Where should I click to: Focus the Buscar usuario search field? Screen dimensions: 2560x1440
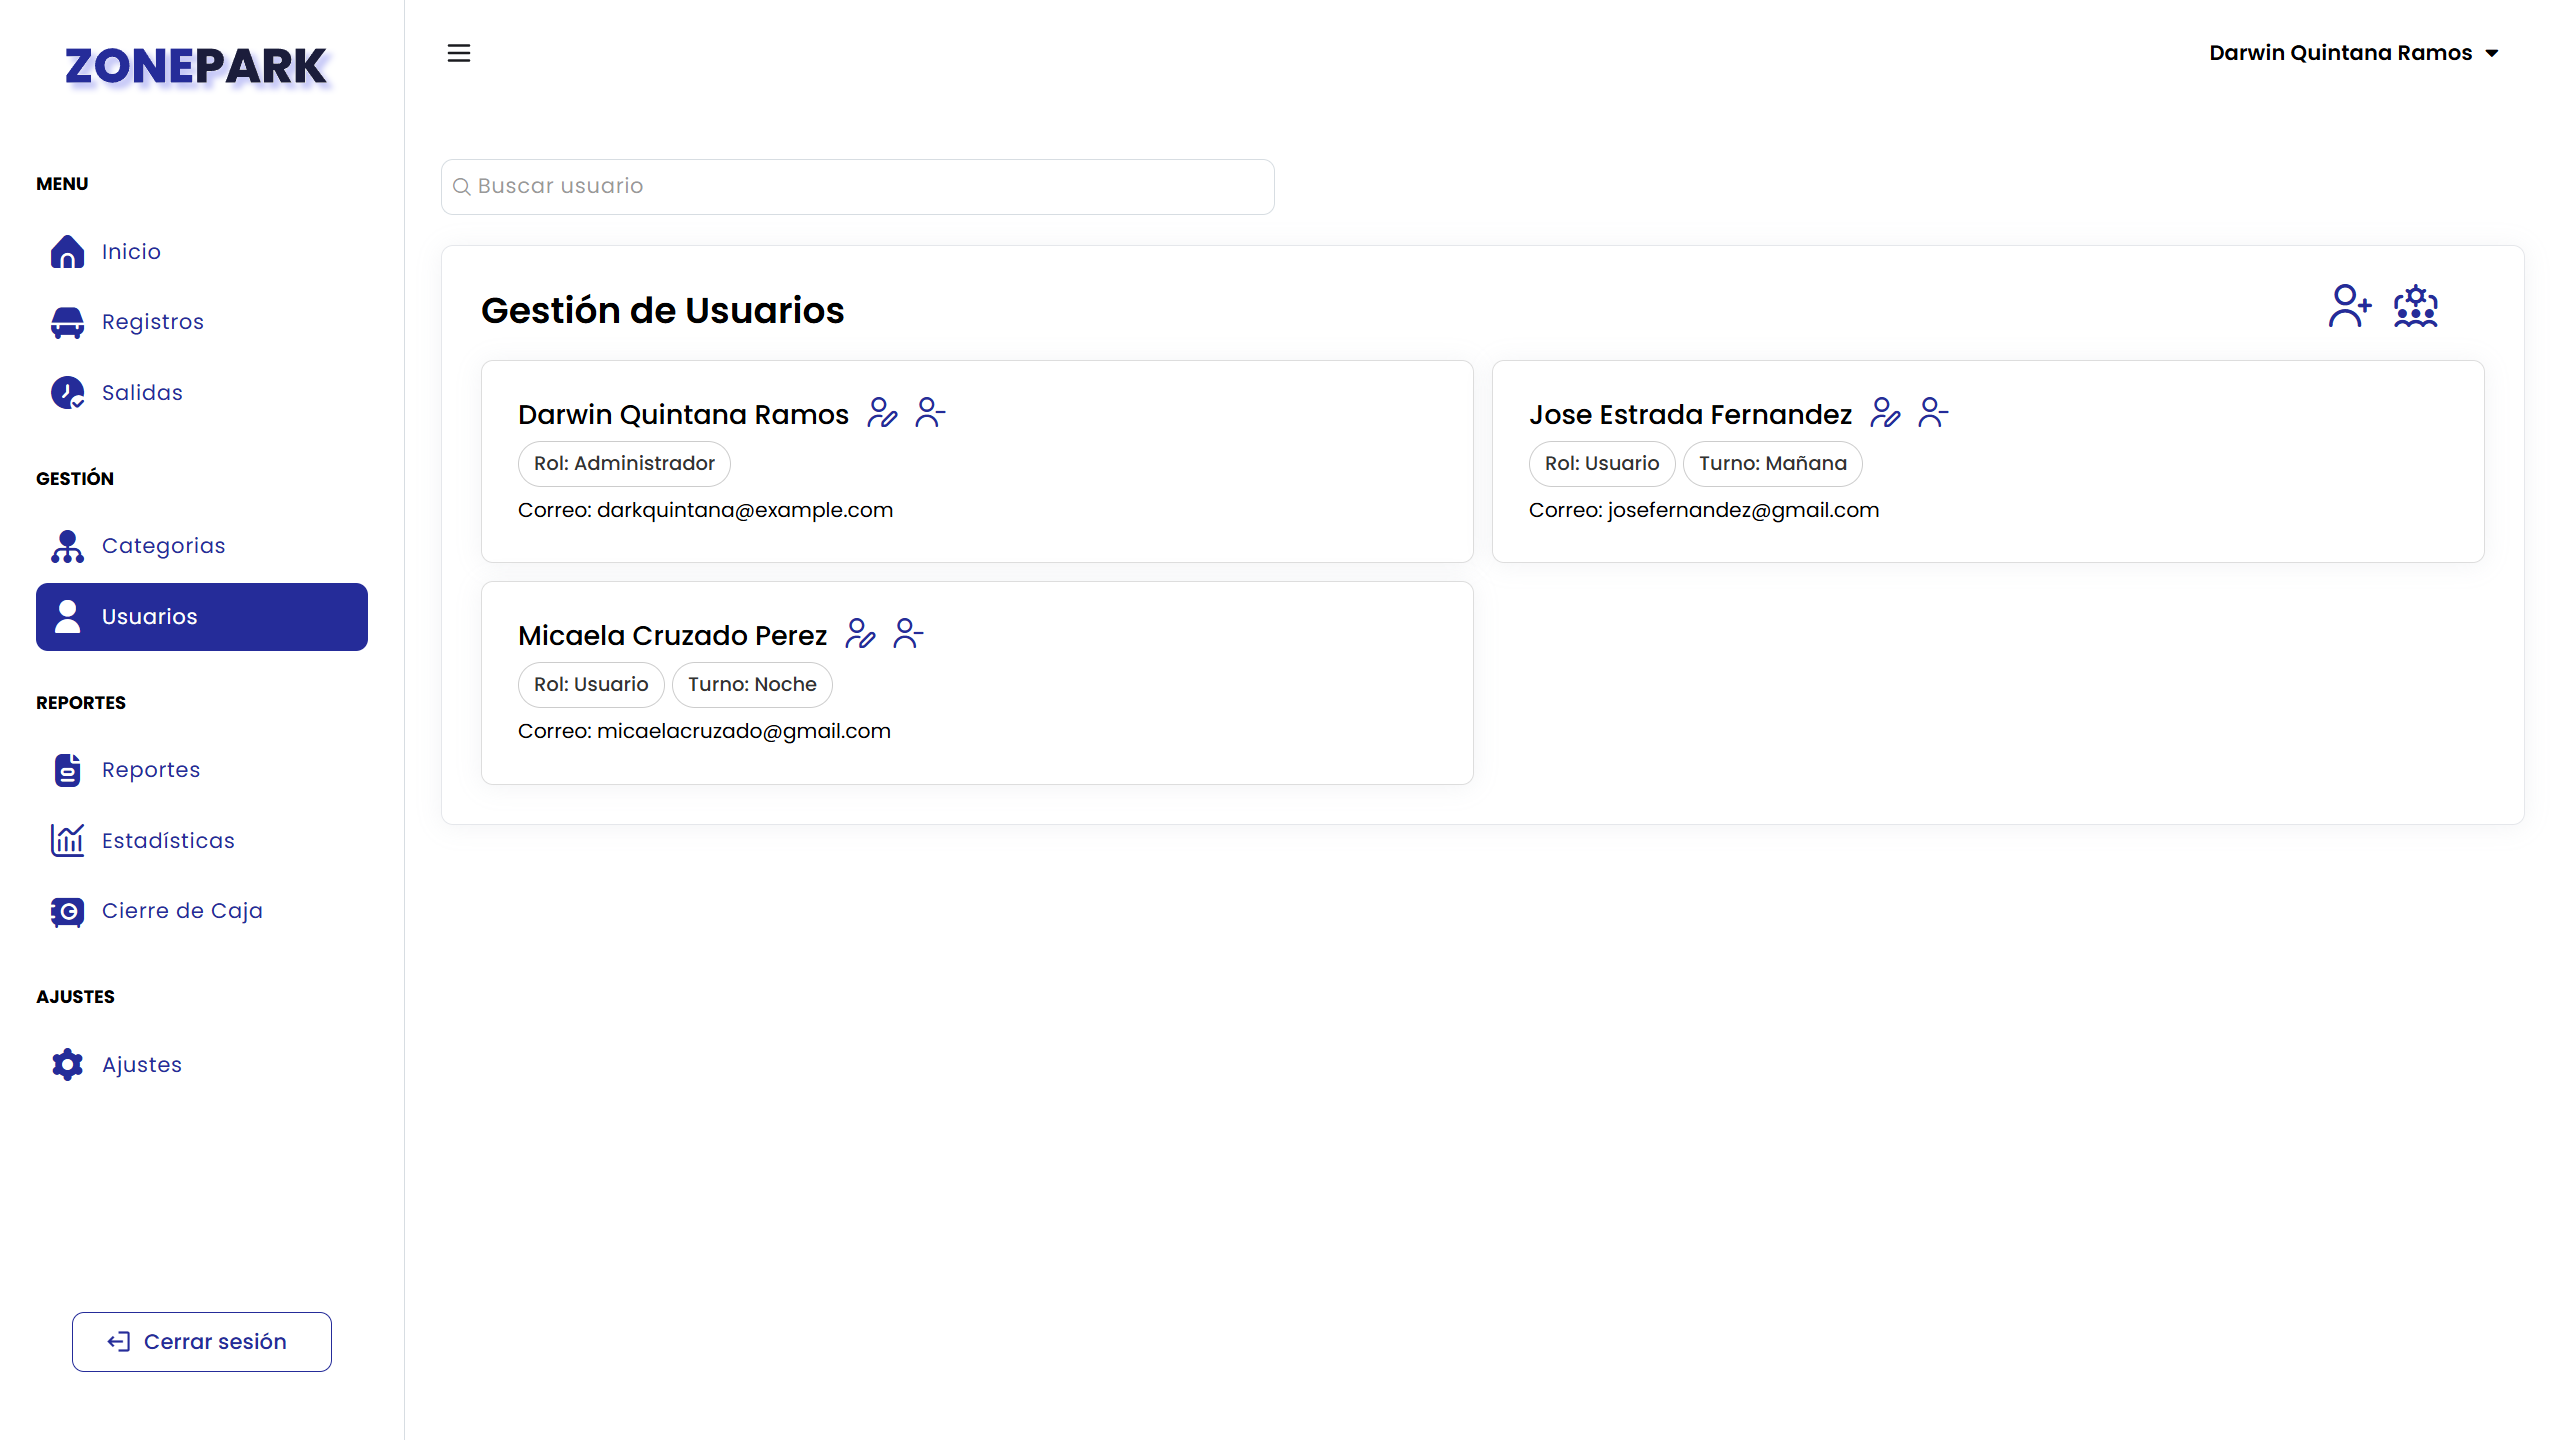[858, 187]
